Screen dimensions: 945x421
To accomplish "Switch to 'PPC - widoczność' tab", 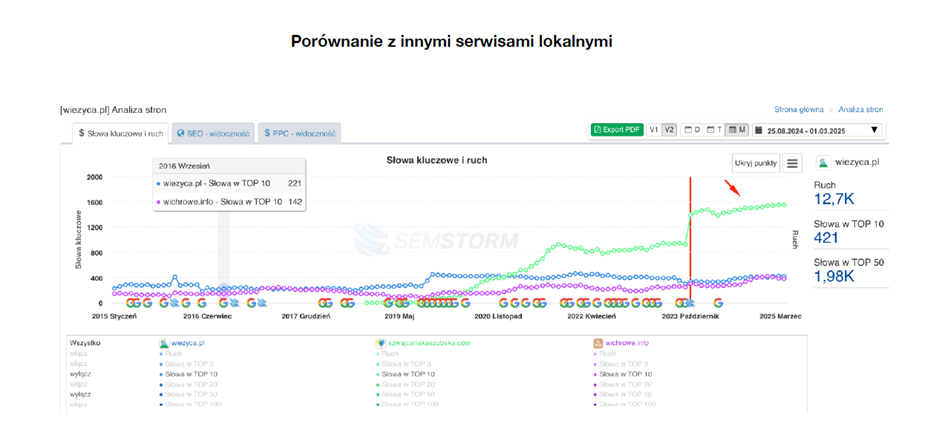I will [300, 134].
